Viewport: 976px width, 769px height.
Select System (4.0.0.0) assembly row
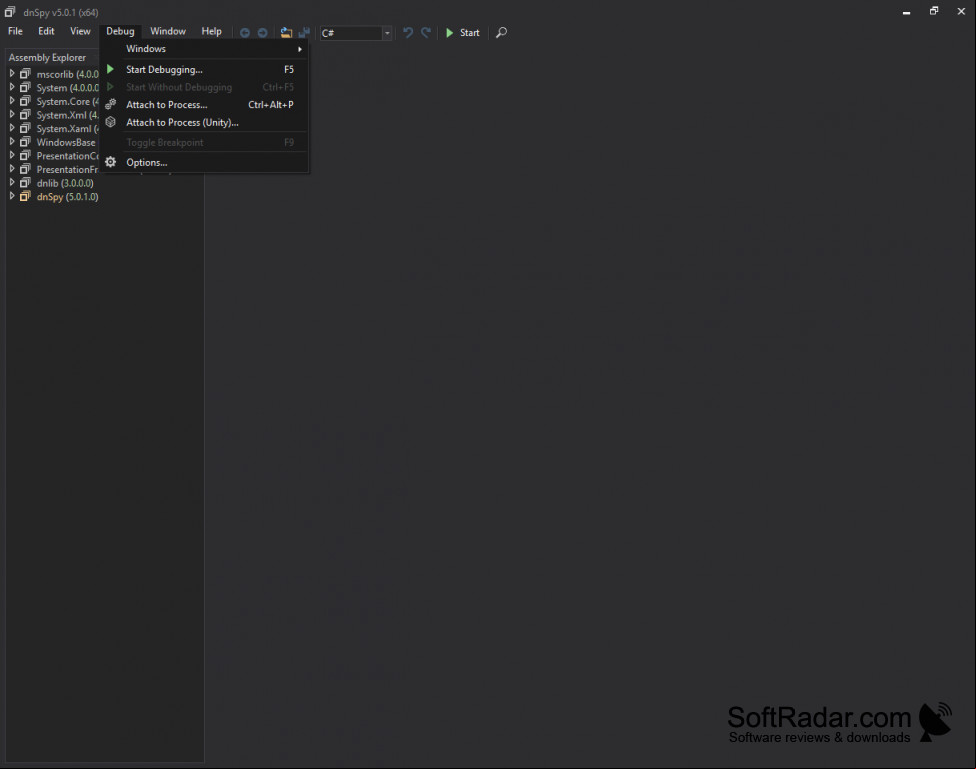pos(67,88)
